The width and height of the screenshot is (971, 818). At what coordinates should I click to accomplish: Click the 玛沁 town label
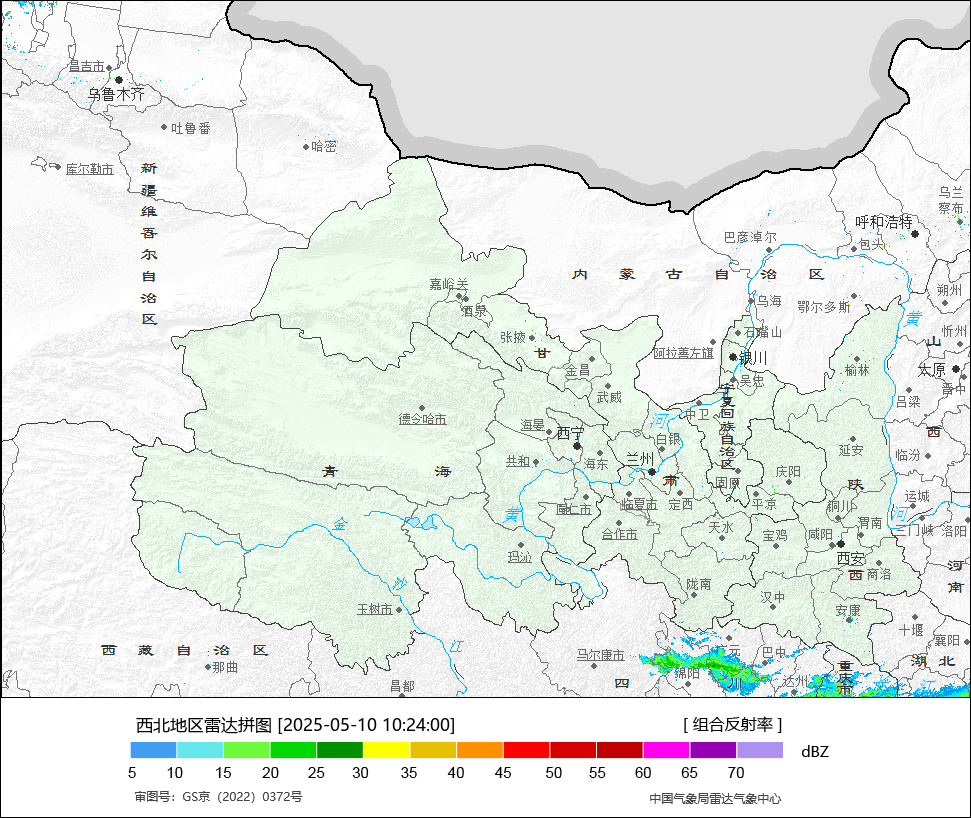click(520, 557)
